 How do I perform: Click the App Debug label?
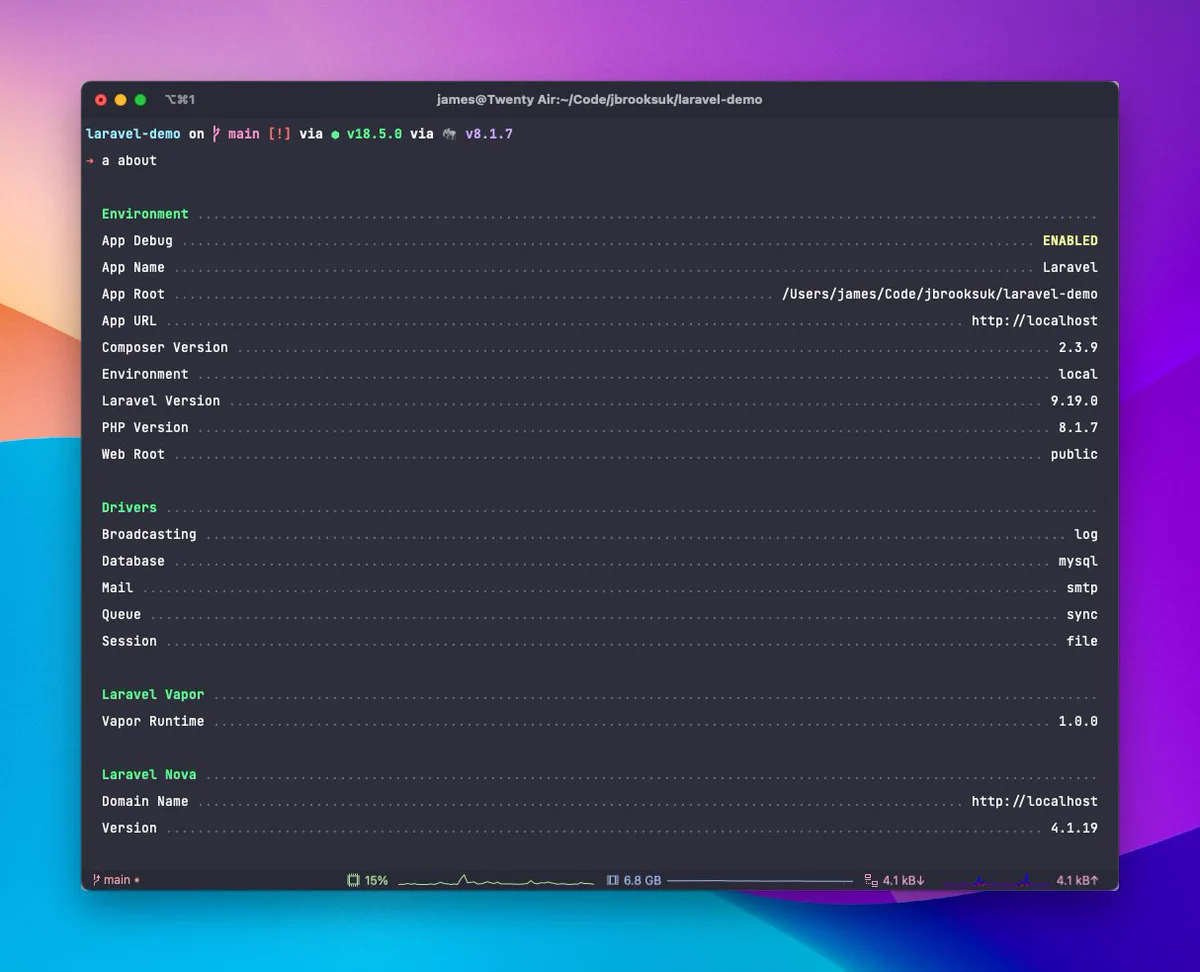(137, 240)
